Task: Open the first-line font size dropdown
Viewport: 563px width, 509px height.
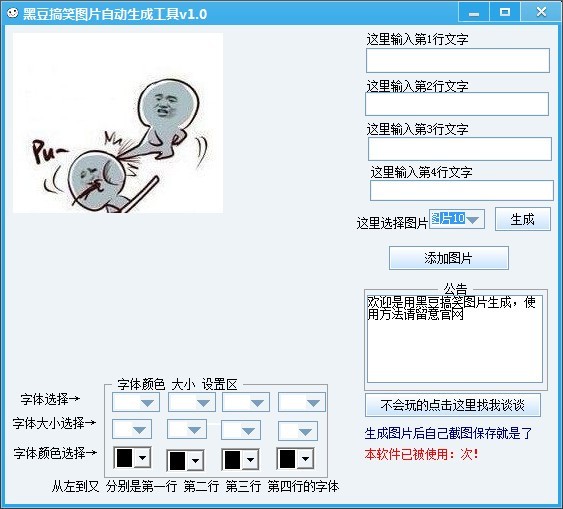Action: click(x=132, y=429)
